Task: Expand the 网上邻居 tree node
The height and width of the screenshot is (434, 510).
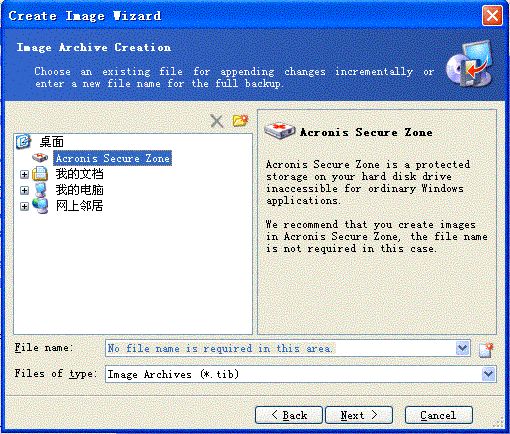Action: click(24, 207)
